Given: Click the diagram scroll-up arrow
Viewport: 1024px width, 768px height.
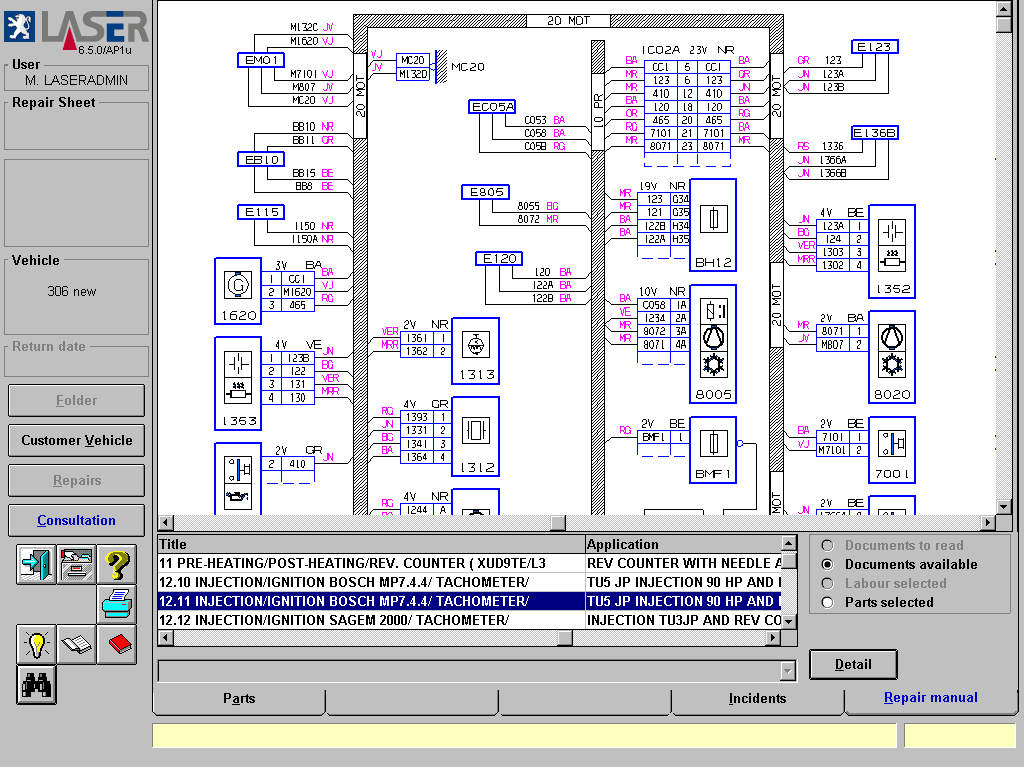Looking at the screenshot, I should pyautogui.click(x=1004, y=8).
